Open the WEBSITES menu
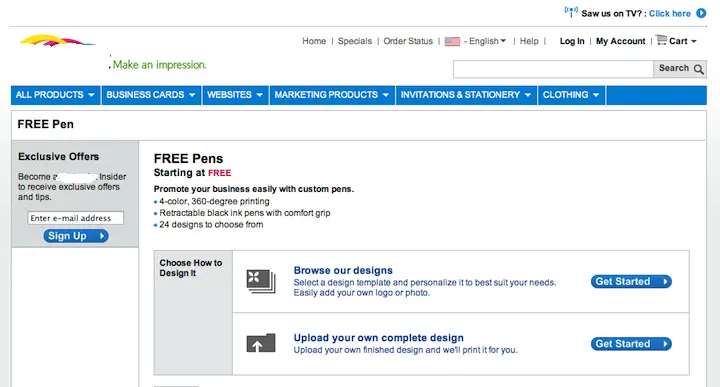Viewport: 720px width, 387px height. click(235, 95)
